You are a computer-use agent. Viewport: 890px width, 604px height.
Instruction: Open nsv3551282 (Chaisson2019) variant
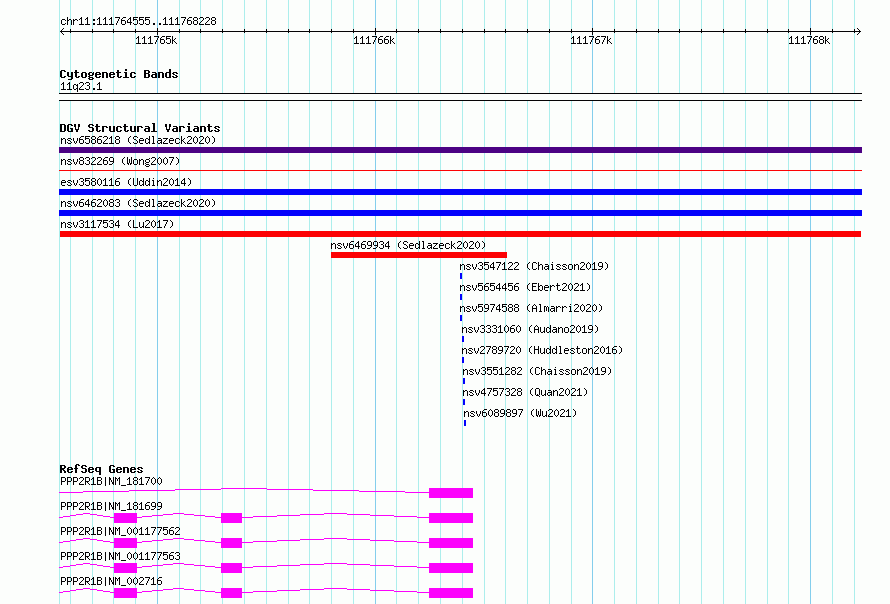point(537,371)
